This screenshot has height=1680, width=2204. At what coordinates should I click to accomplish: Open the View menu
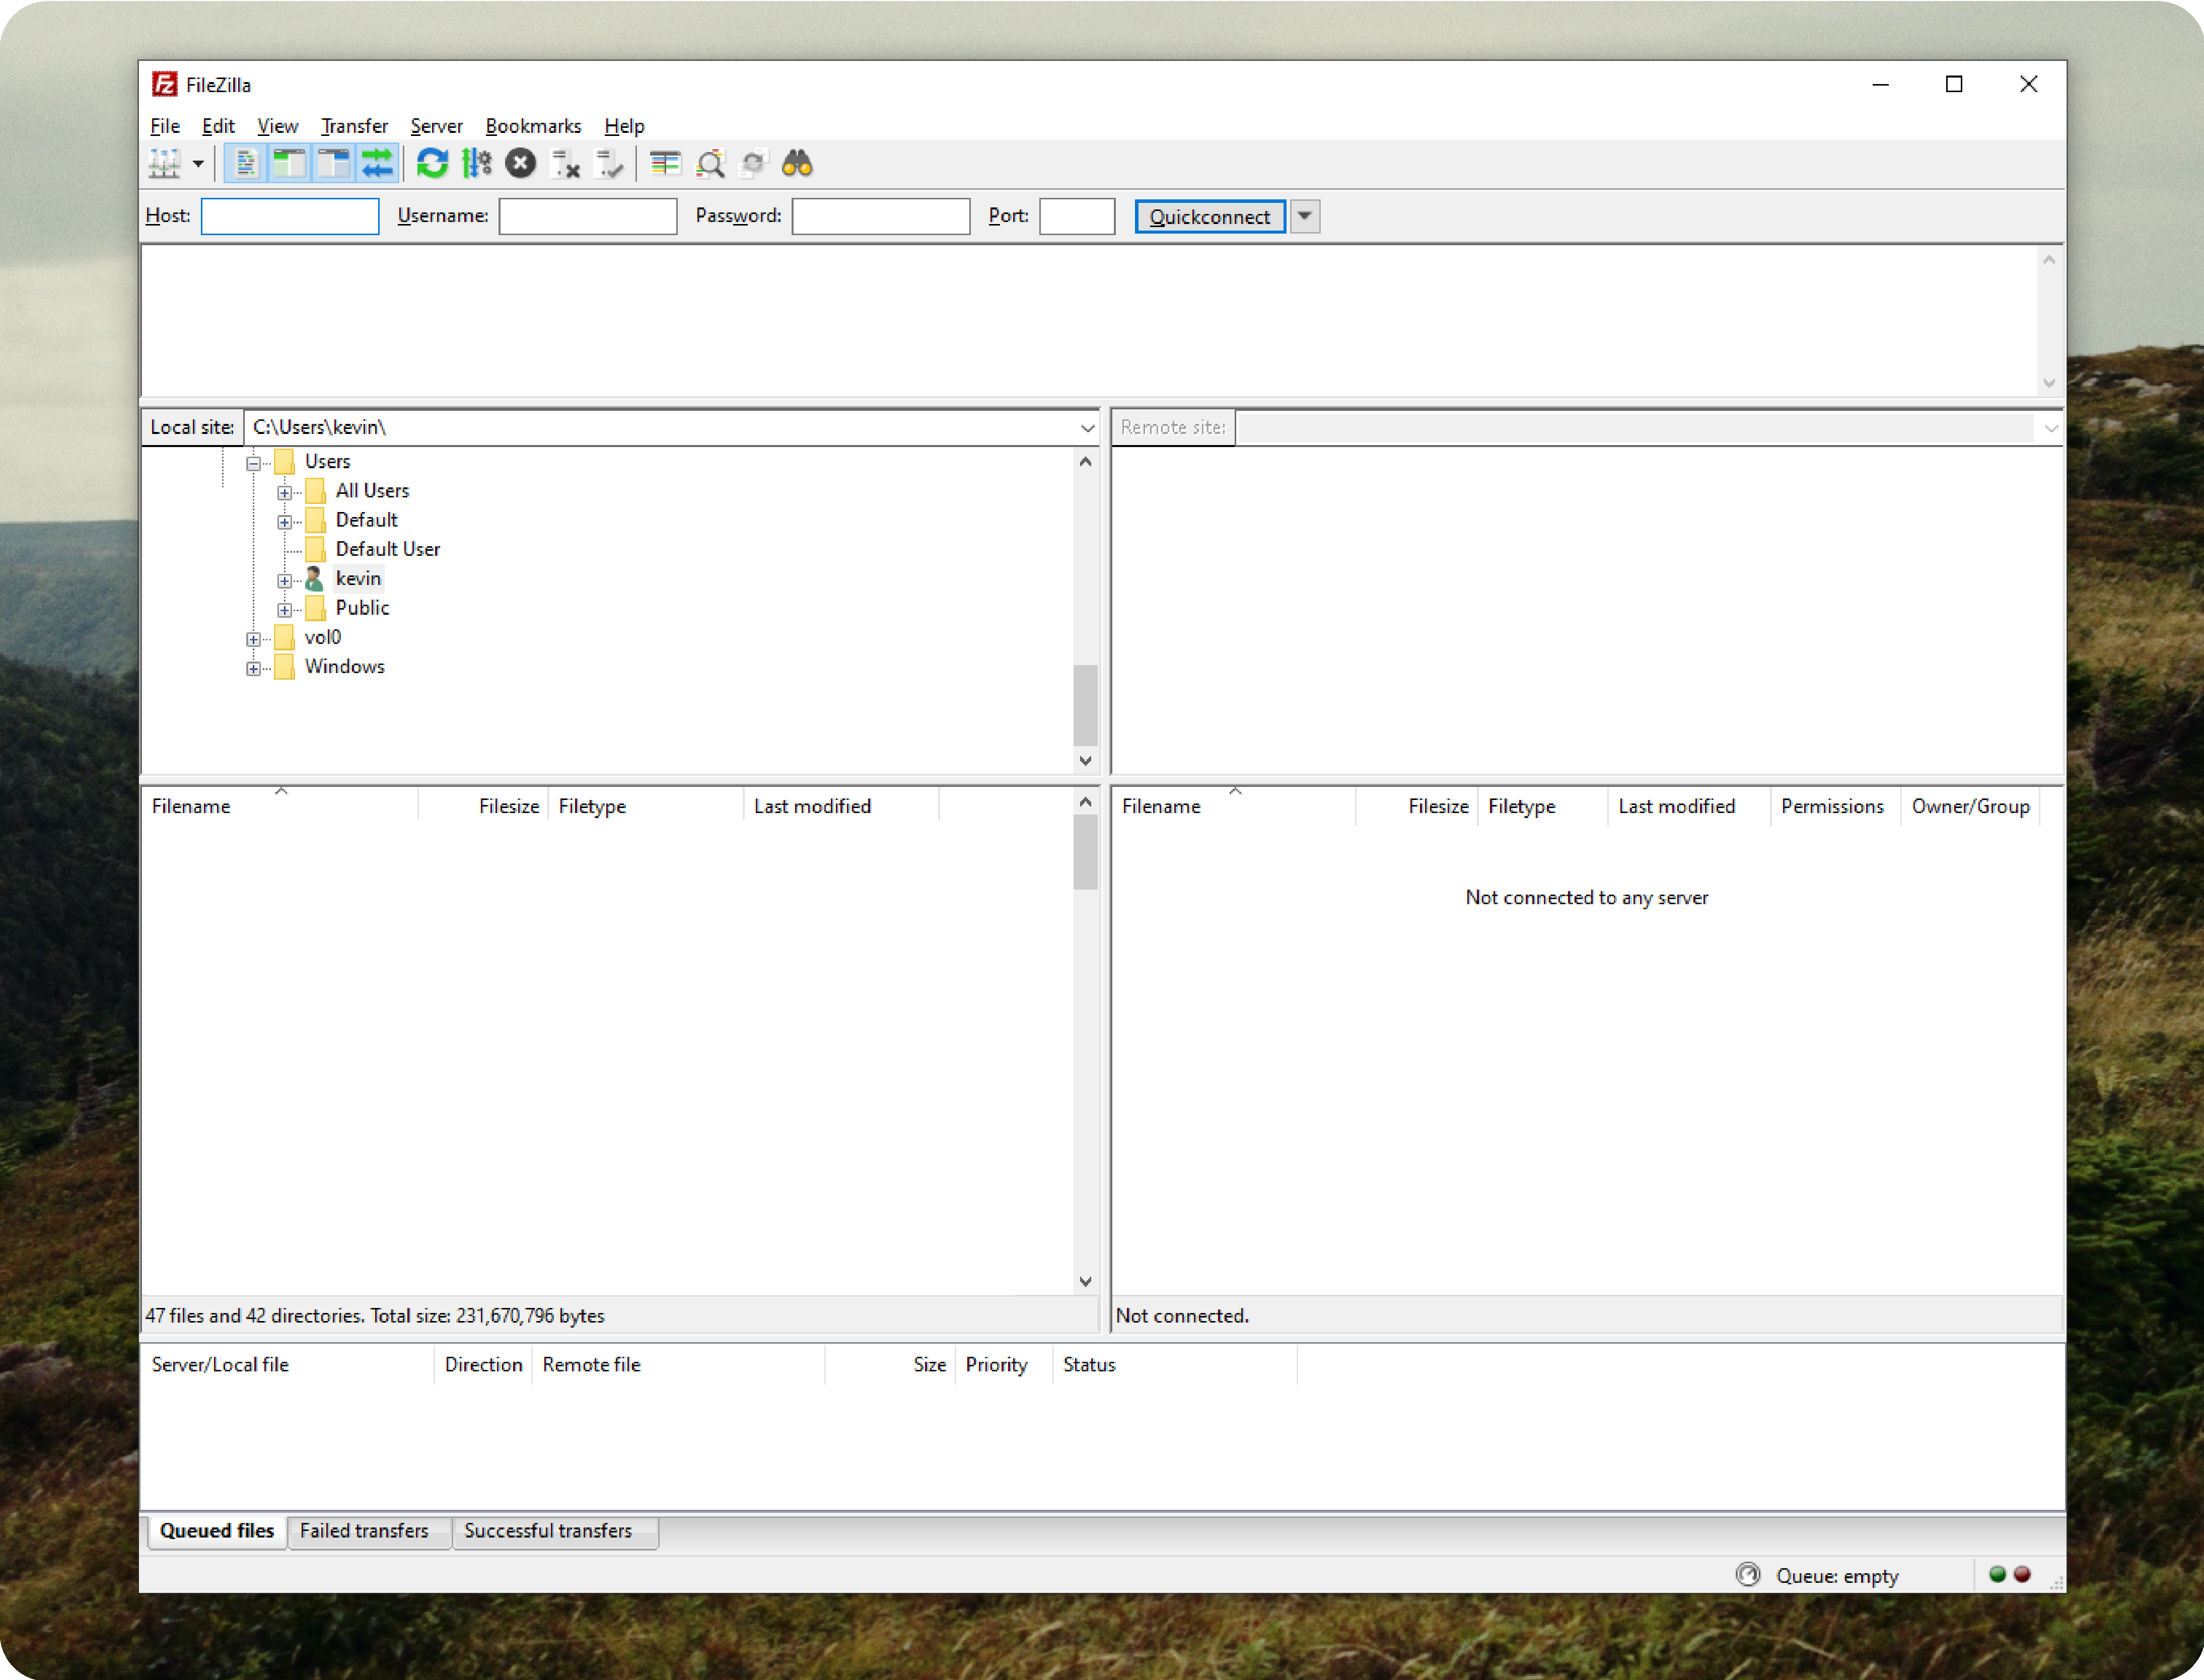click(x=277, y=126)
